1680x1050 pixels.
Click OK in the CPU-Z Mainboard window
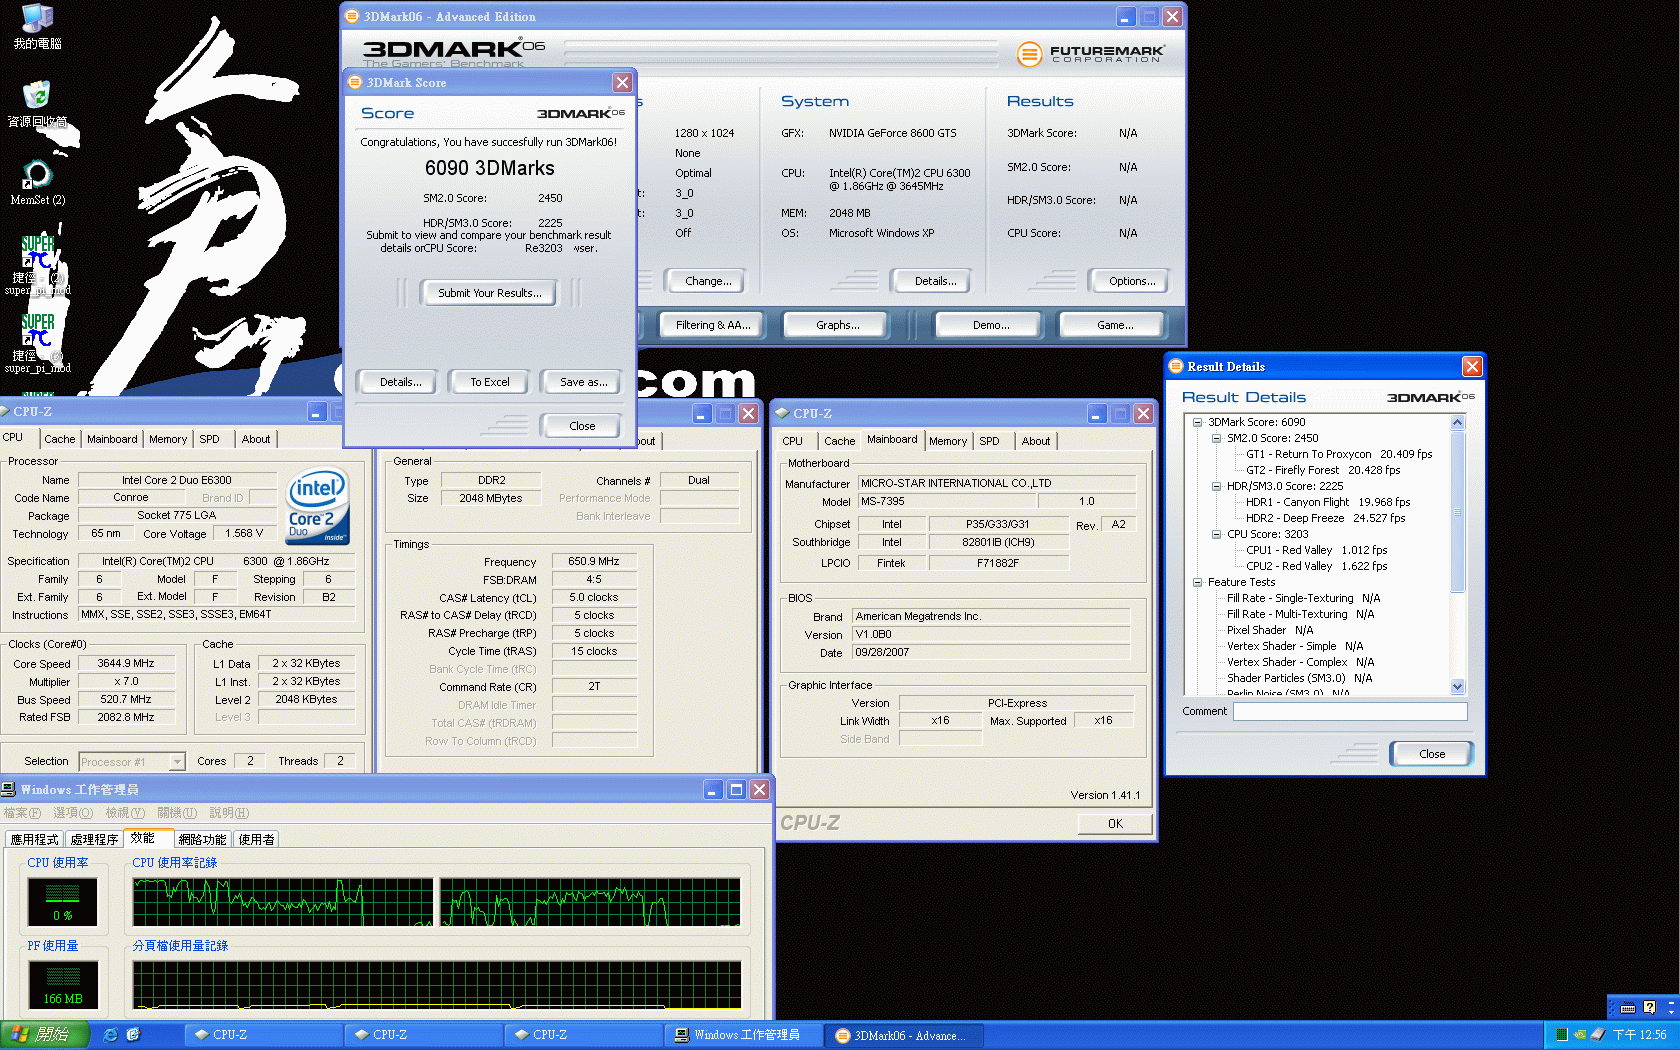tap(1115, 824)
